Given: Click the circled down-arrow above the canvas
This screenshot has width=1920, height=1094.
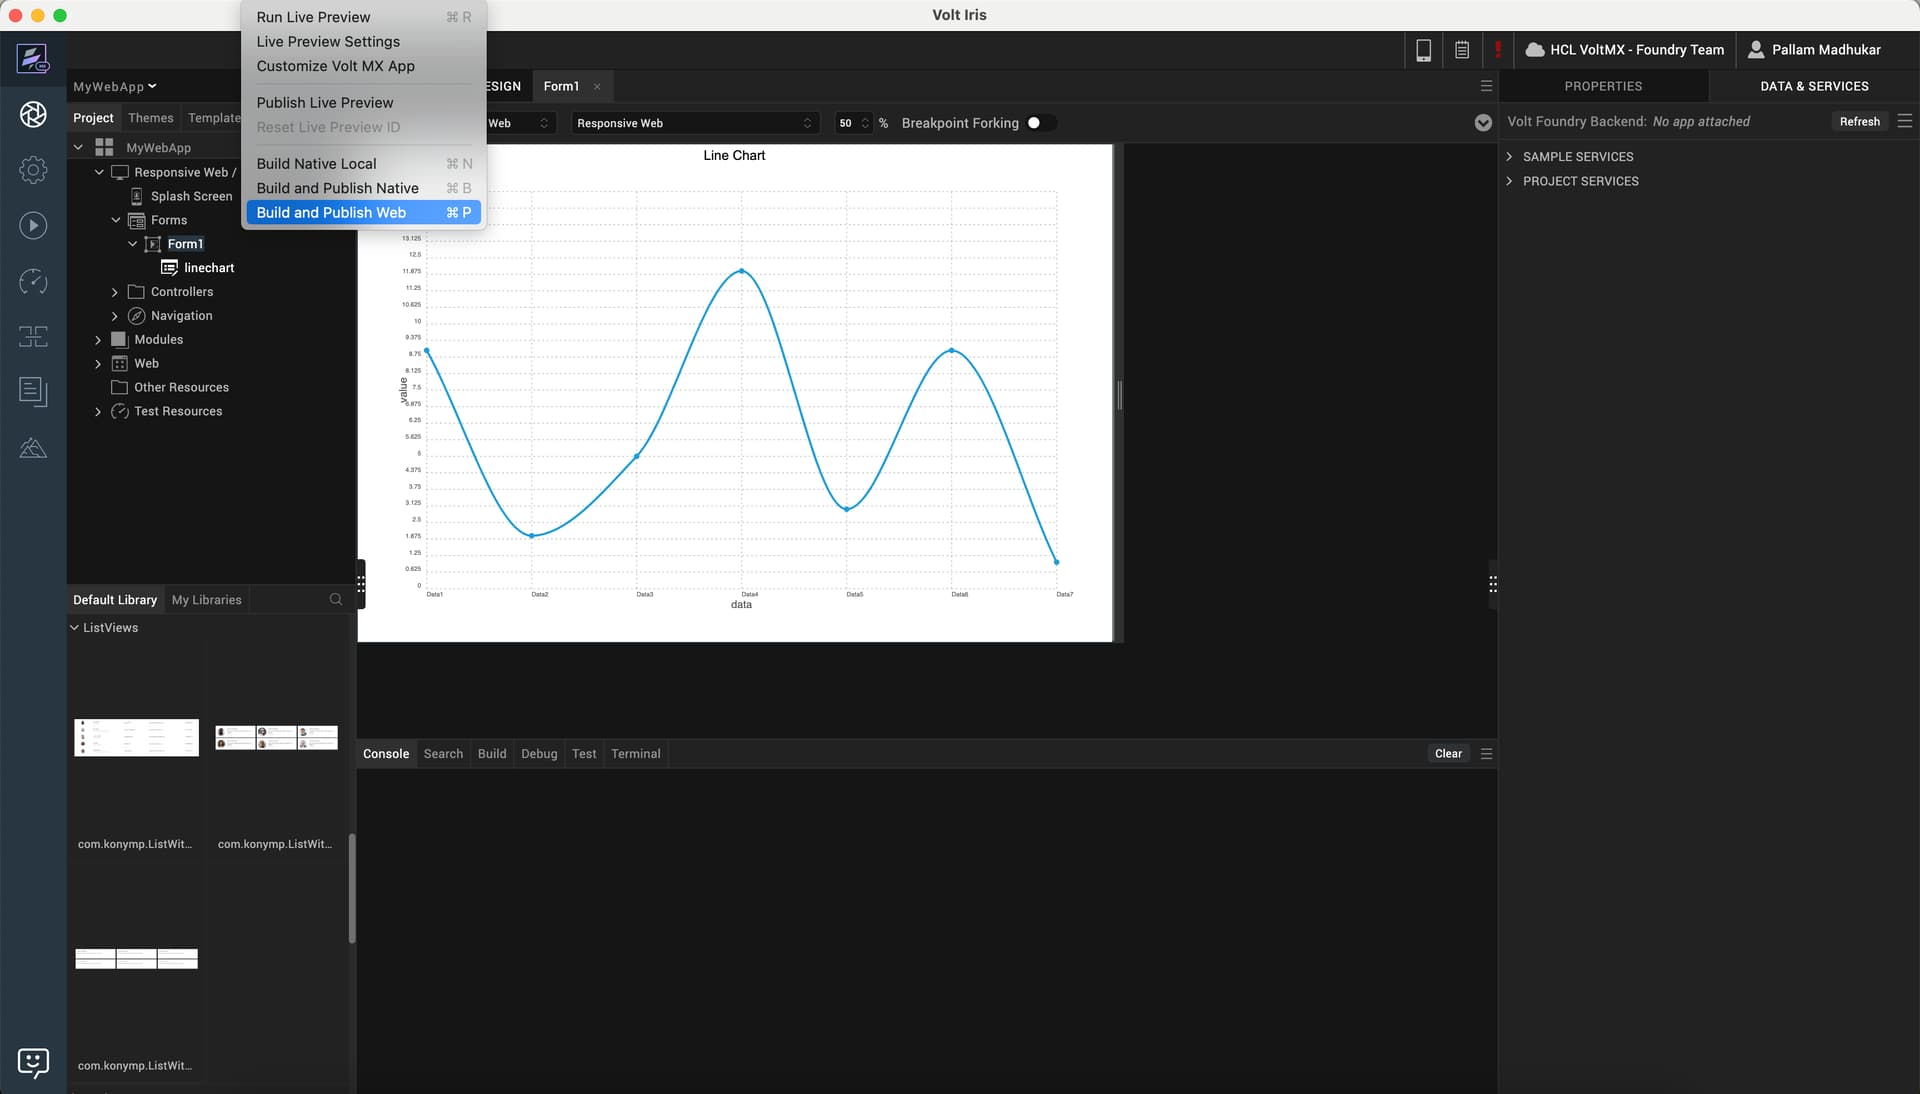Looking at the screenshot, I should [1483, 123].
